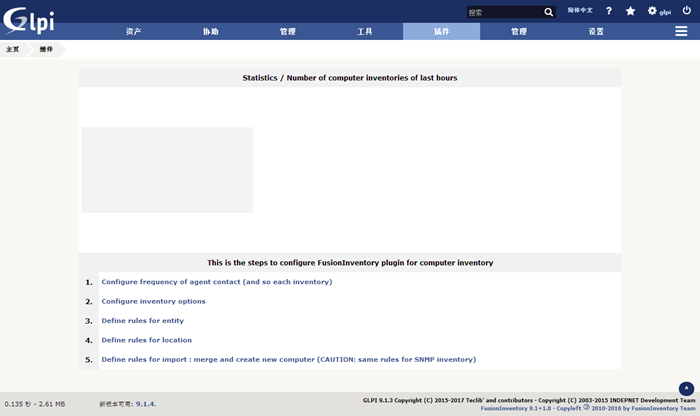Click the new version 9.1.4 link
This screenshot has width=700, height=416.
(146, 404)
